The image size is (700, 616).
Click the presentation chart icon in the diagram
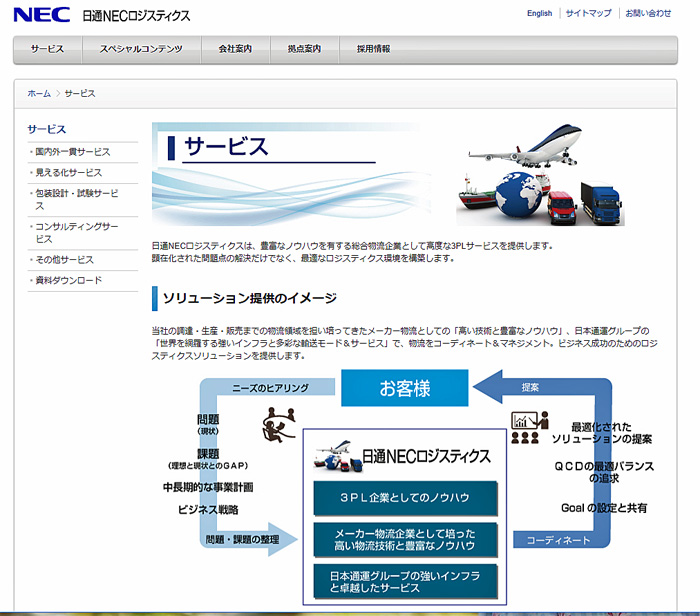529,427
